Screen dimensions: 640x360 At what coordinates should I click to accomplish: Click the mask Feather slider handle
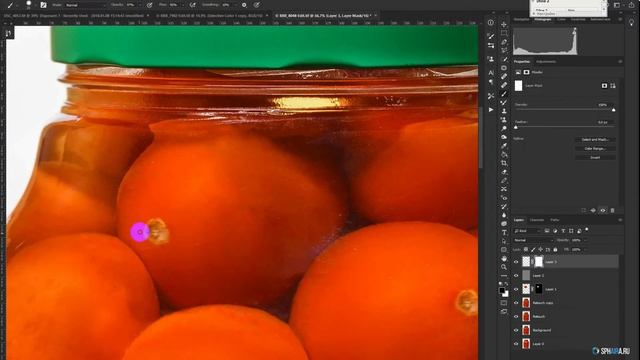pyautogui.click(x=516, y=127)
